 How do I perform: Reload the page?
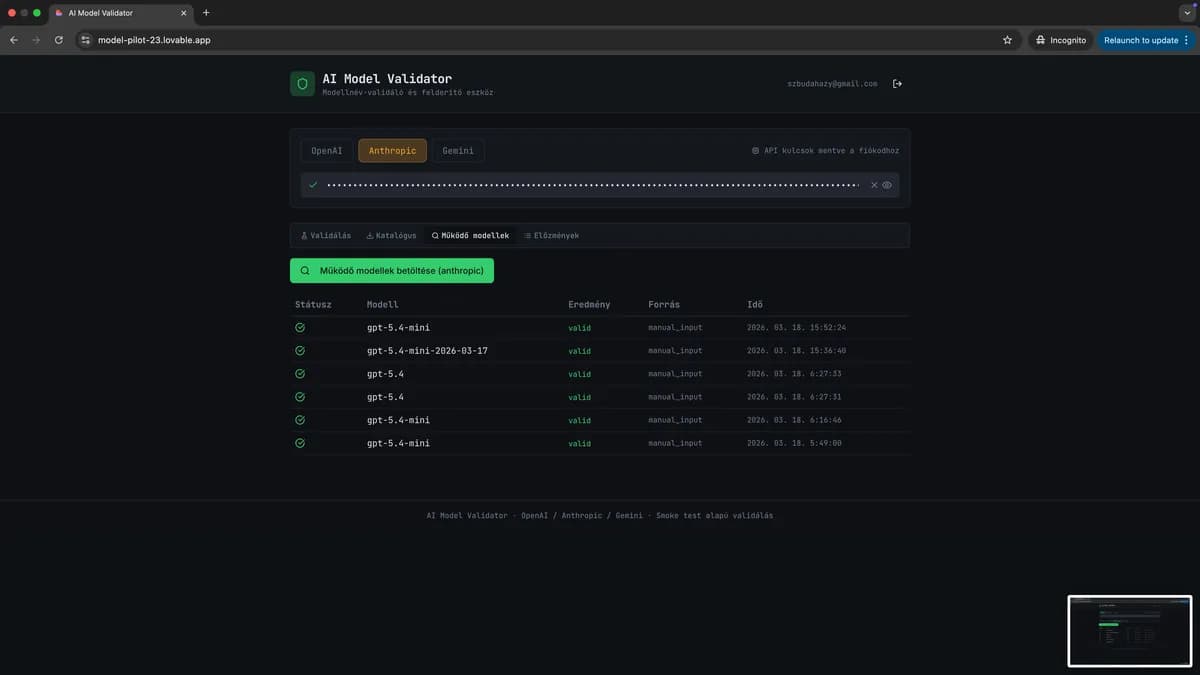[59, 40]
